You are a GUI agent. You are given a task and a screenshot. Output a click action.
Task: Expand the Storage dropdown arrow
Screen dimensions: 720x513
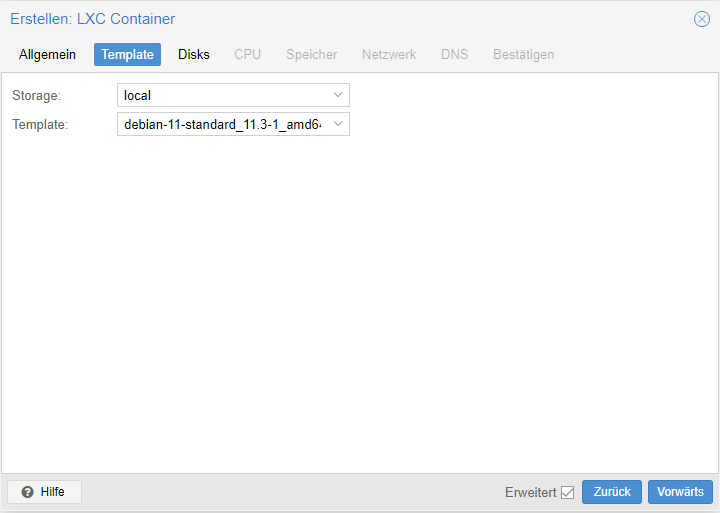pyautogui.click(x=338, y=95)
